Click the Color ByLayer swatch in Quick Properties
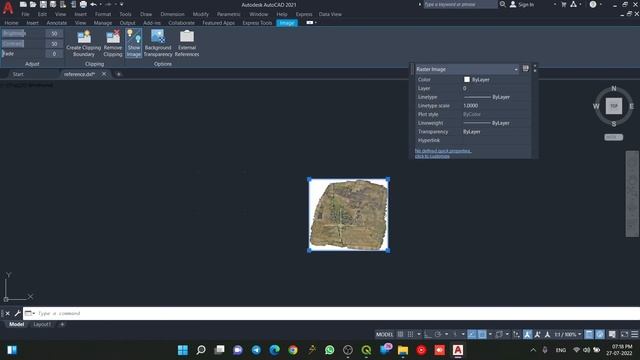 (x=467, y=80)
